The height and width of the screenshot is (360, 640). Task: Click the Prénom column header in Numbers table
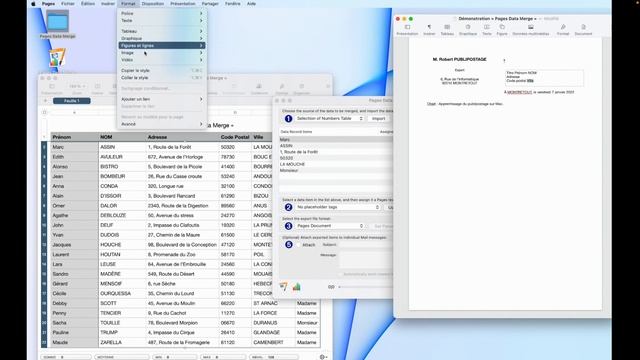click(74, 137)
